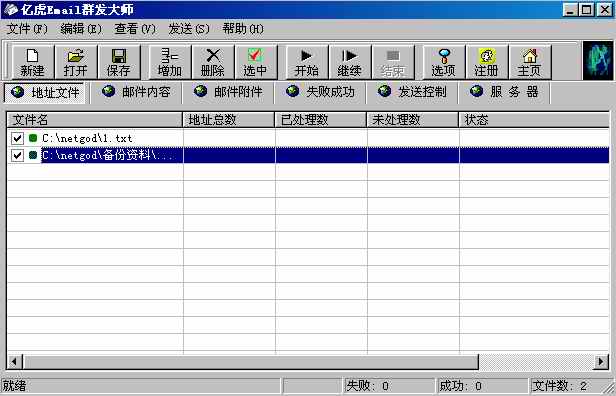Delete the entry with the 删除 X icon
Image resolution: width=616 pixels, height=396 pixels.
pos(213,62)
